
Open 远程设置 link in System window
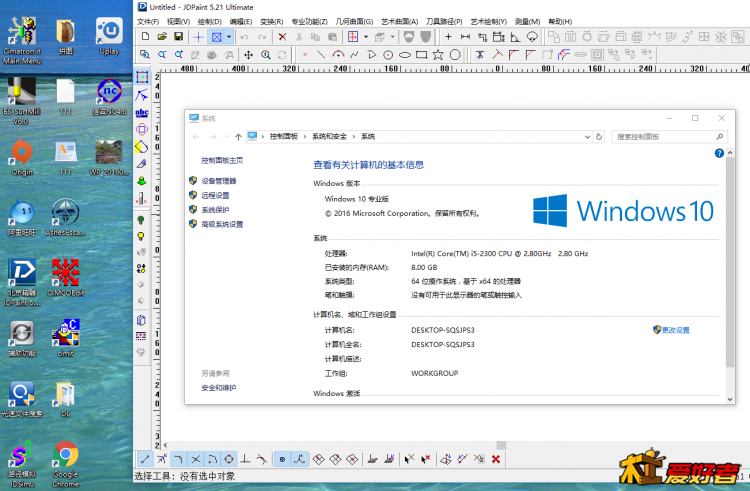point(215,196)
